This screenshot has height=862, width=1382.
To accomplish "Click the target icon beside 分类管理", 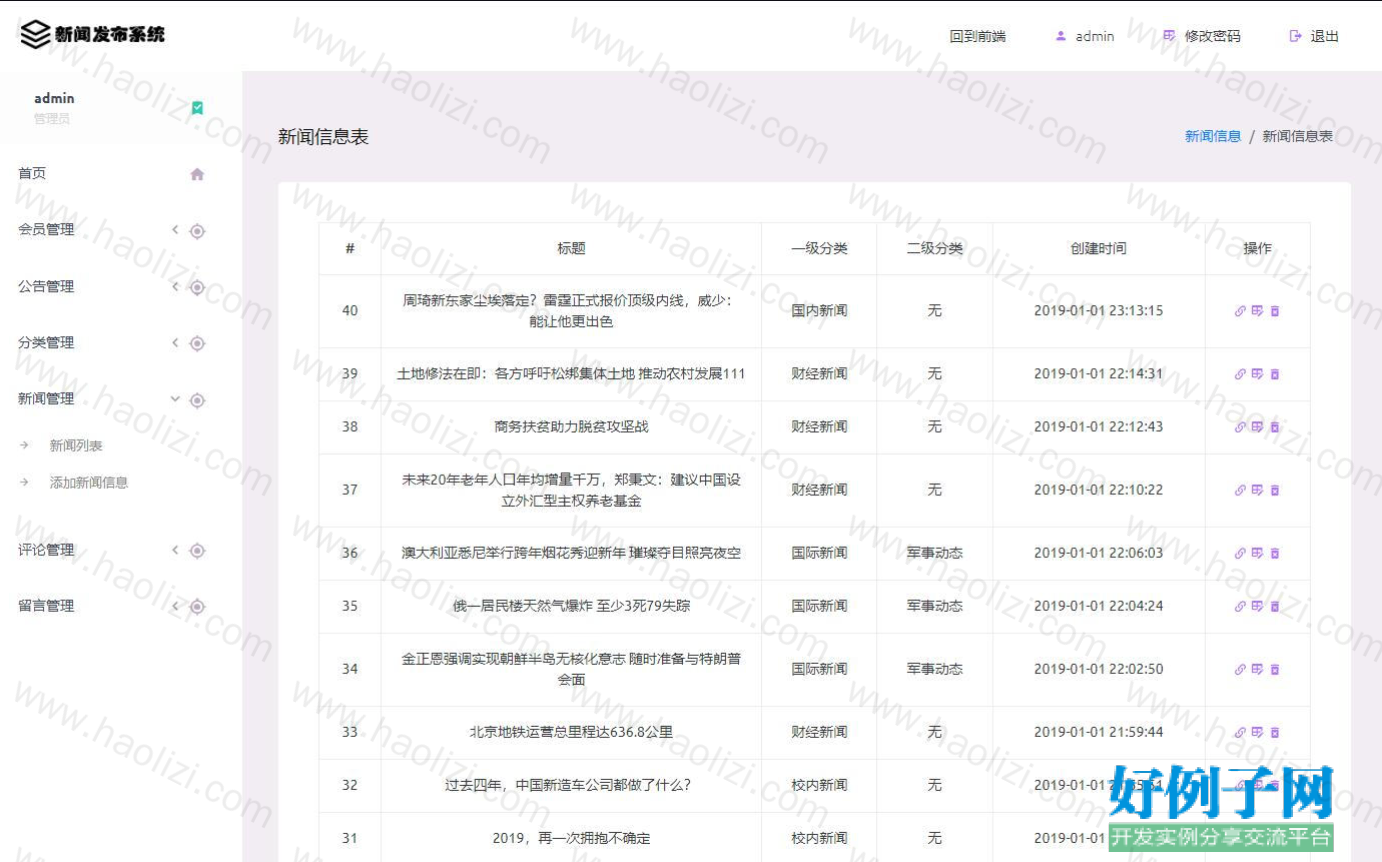I will (197, 343).
